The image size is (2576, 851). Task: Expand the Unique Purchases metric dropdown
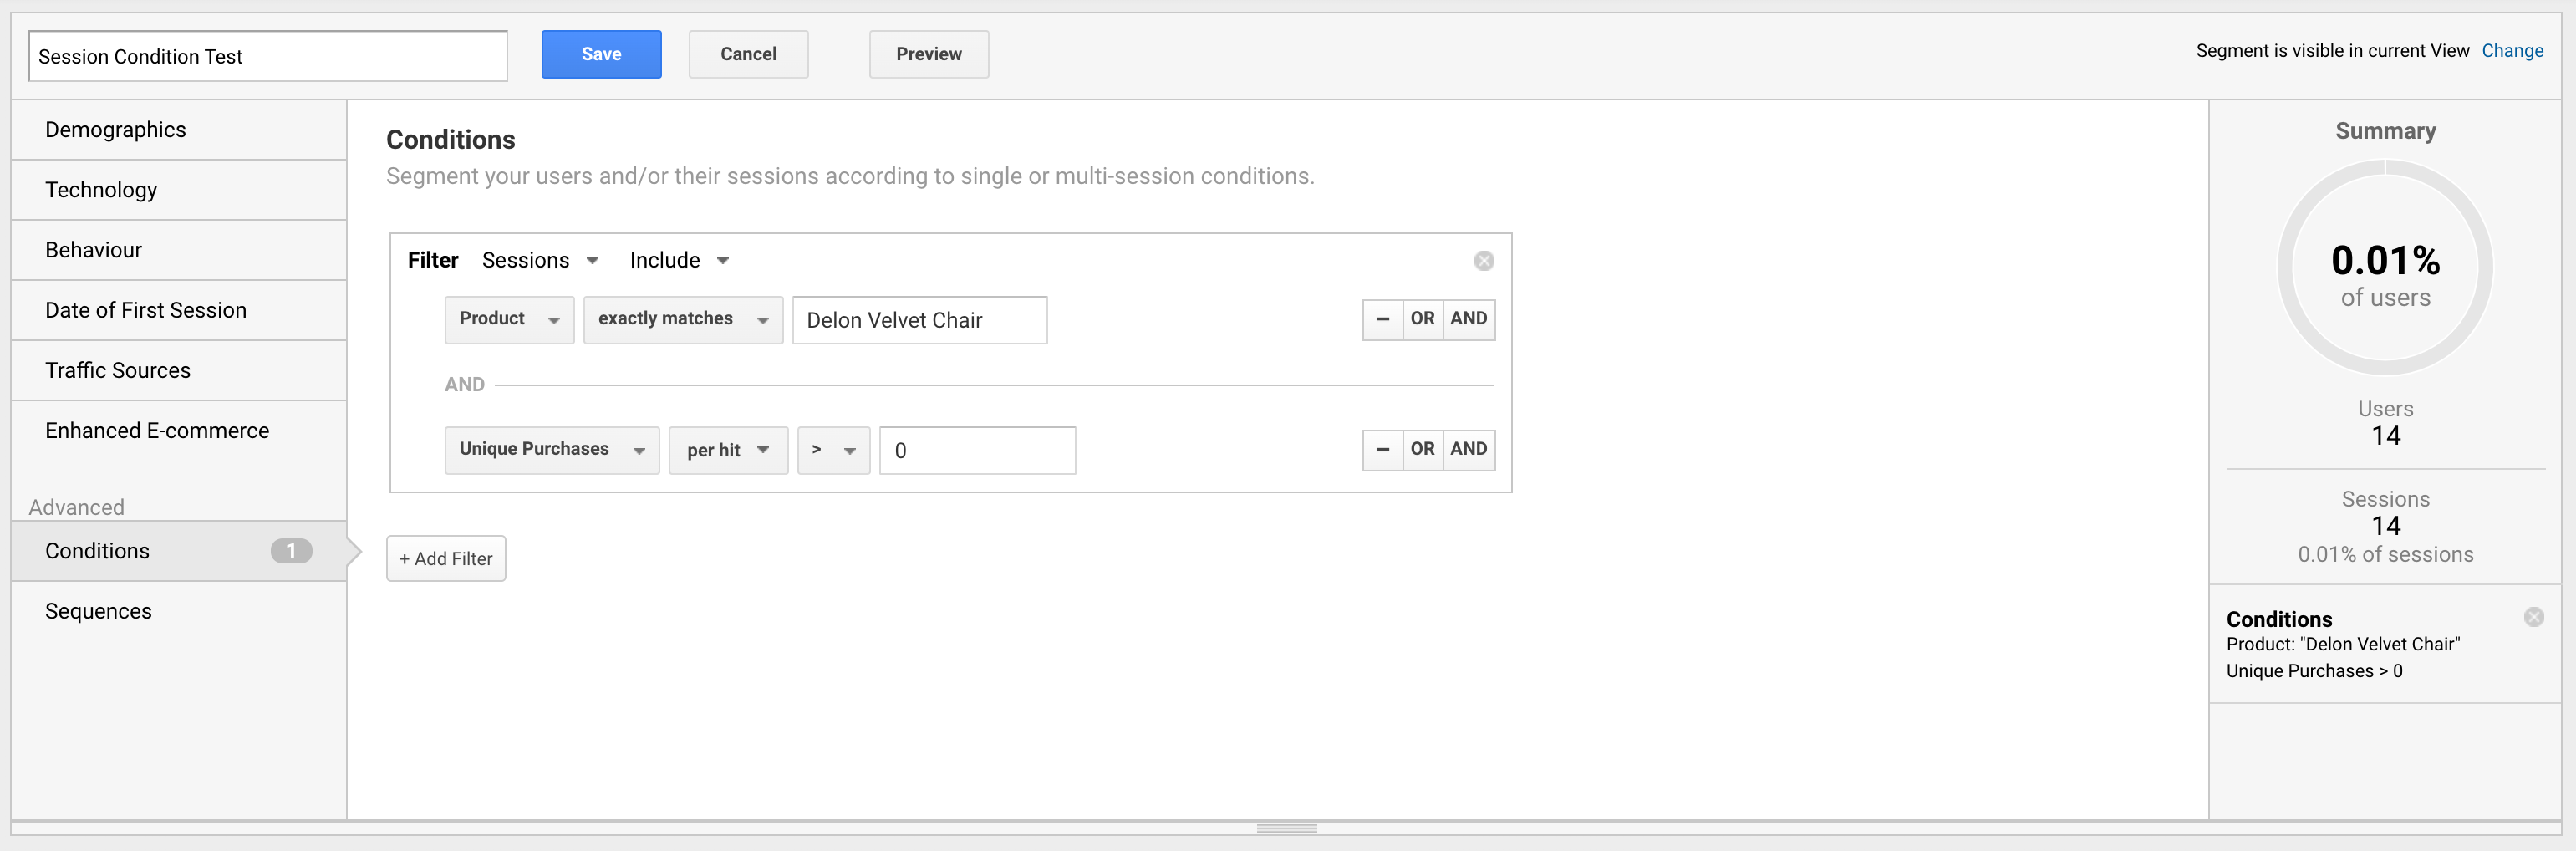551,450
